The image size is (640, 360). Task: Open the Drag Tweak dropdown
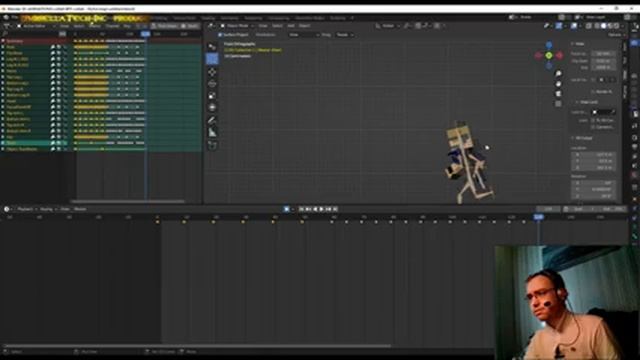tap(344, 35)
